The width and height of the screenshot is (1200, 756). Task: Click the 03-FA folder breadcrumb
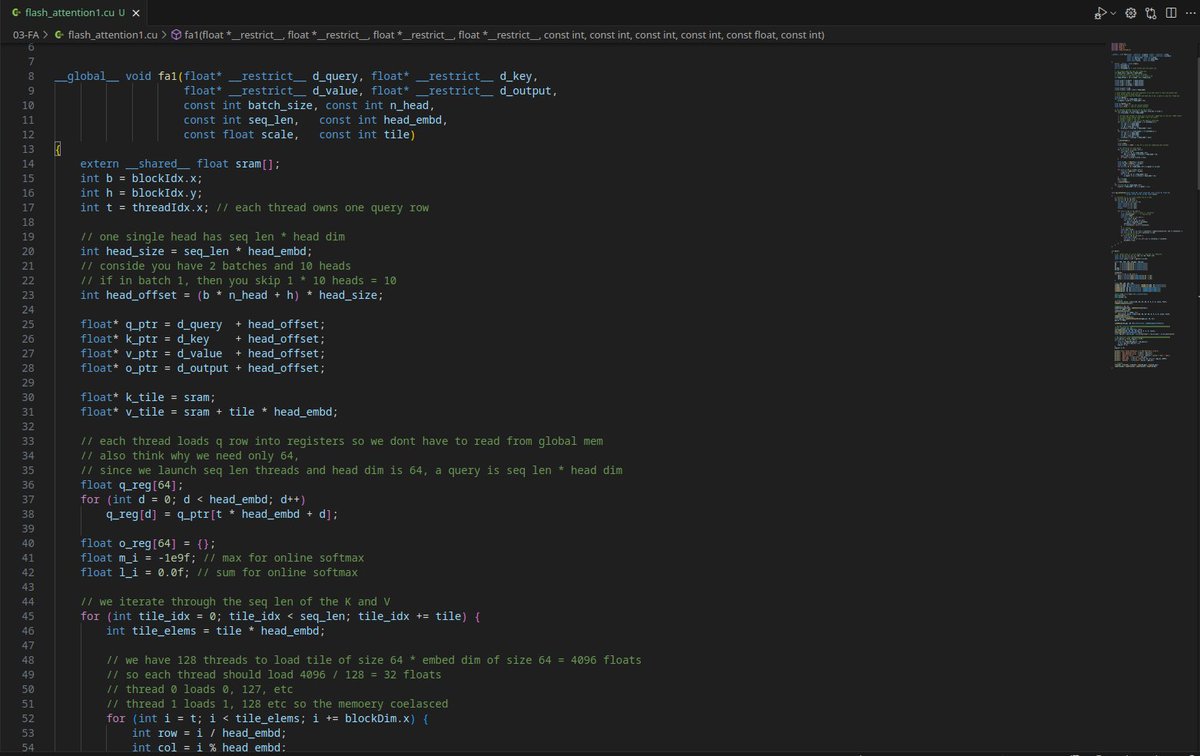tap(26, 35)
